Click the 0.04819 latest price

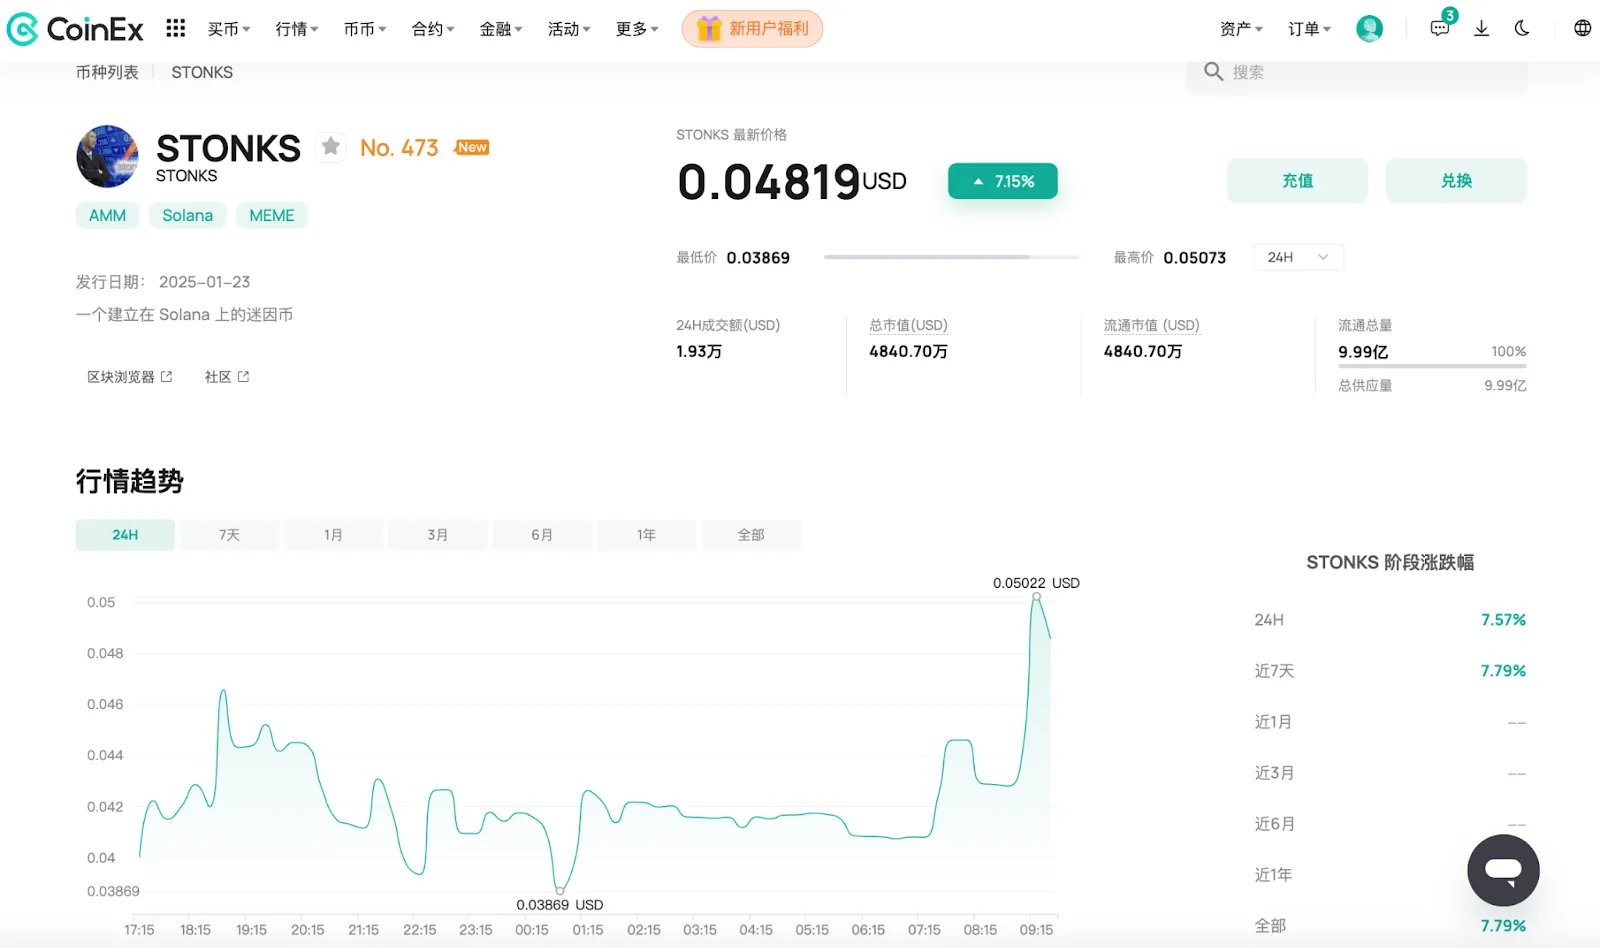point(769,182)
